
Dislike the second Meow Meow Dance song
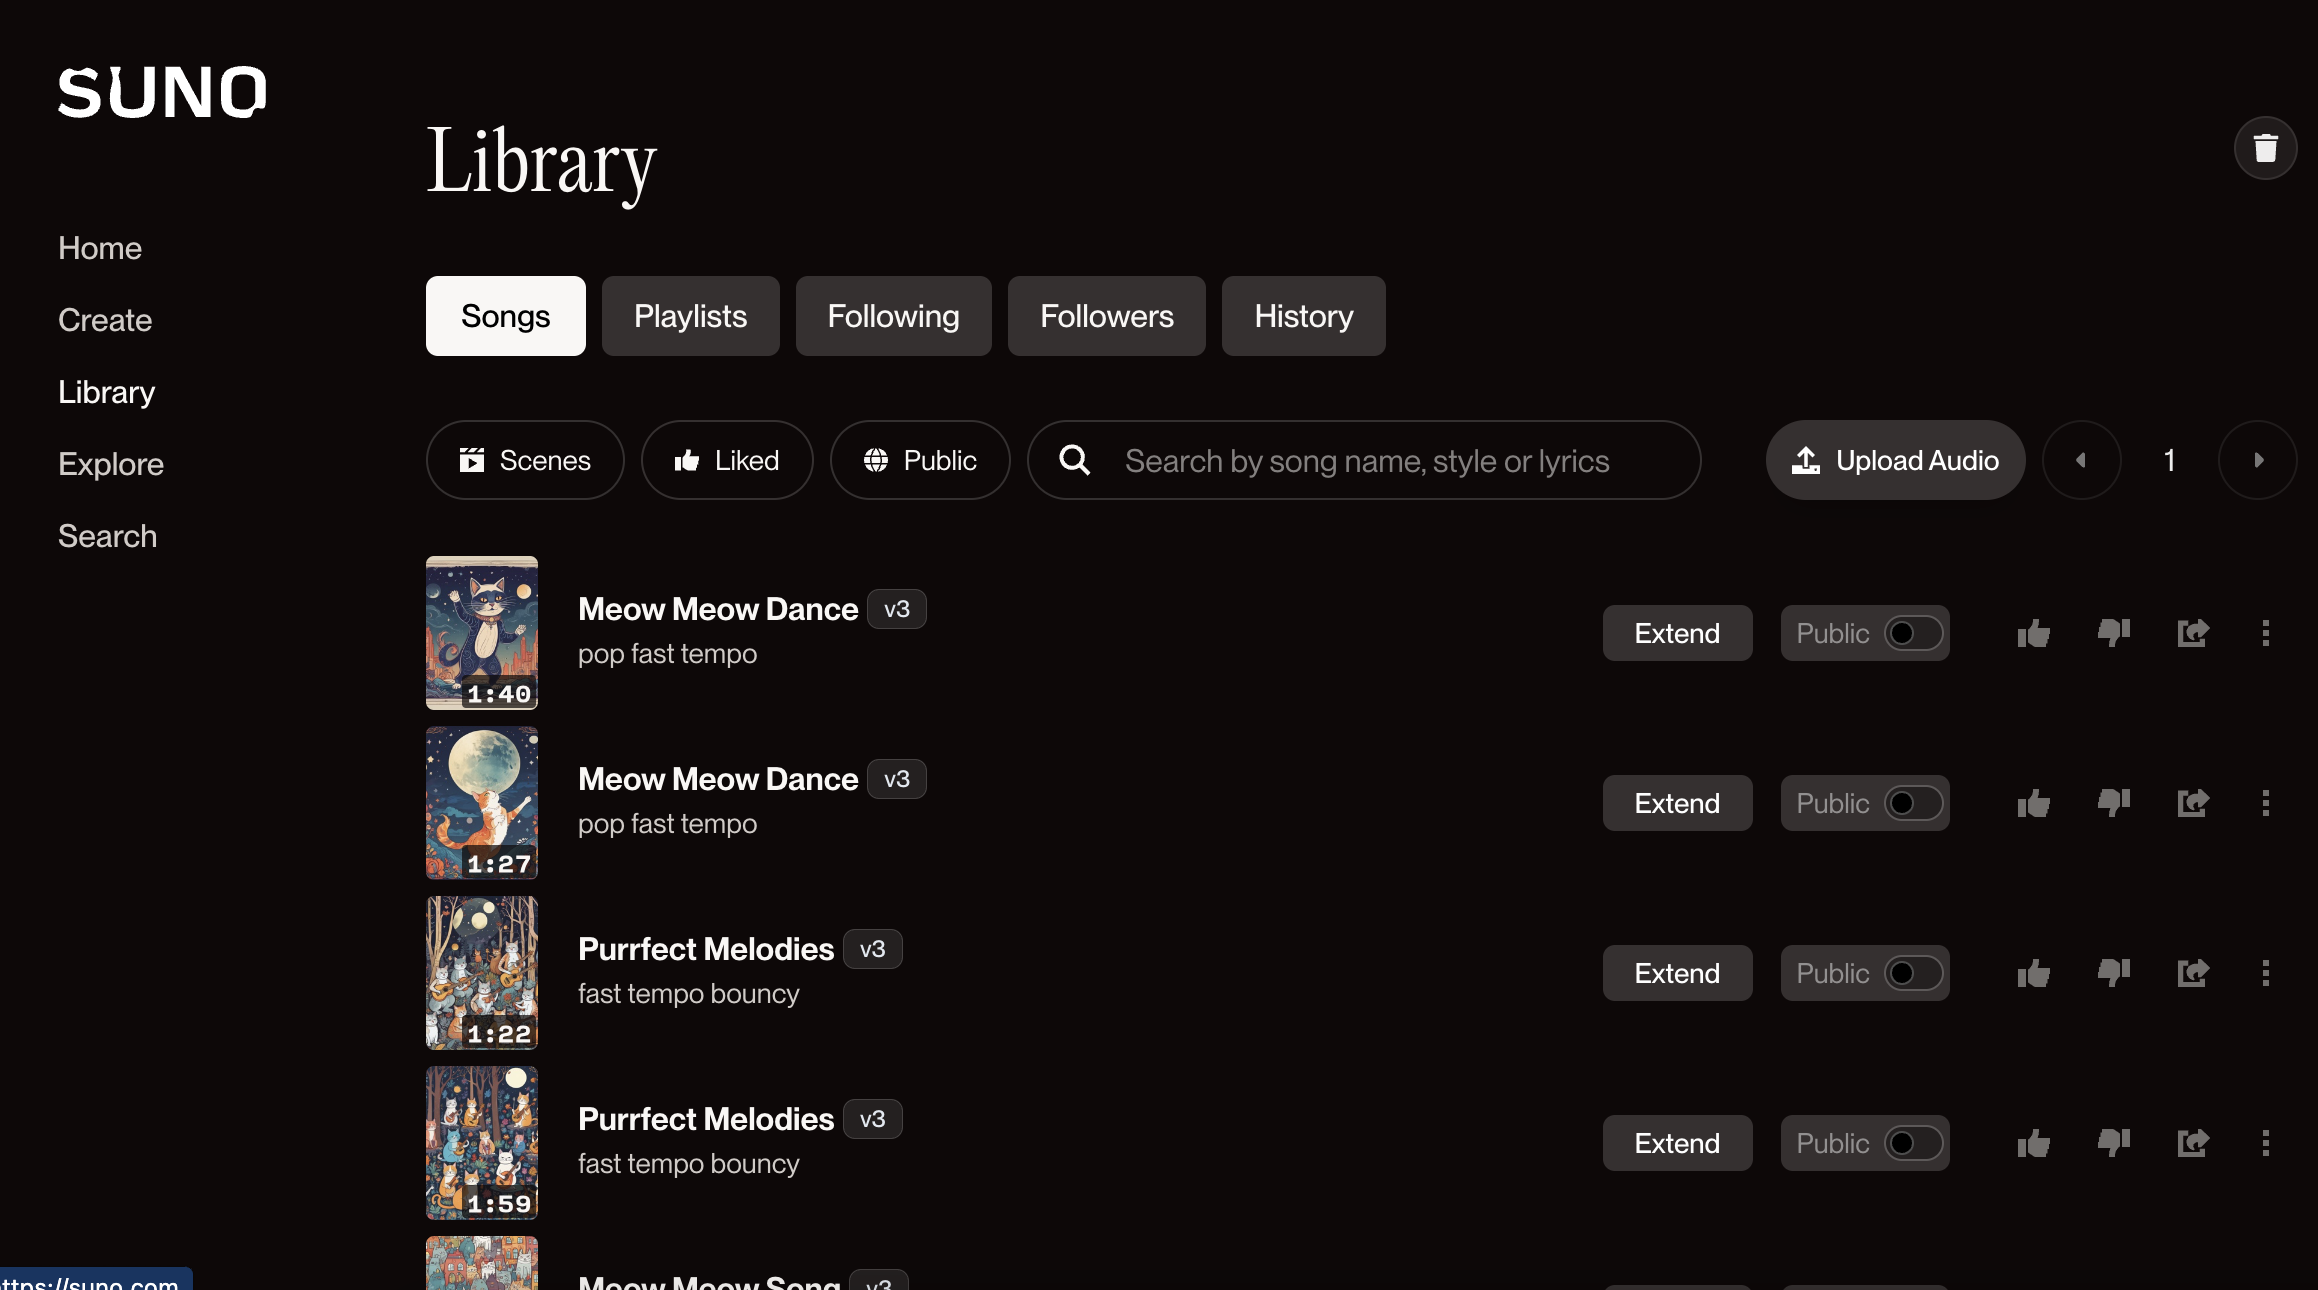click(2113, 803)
